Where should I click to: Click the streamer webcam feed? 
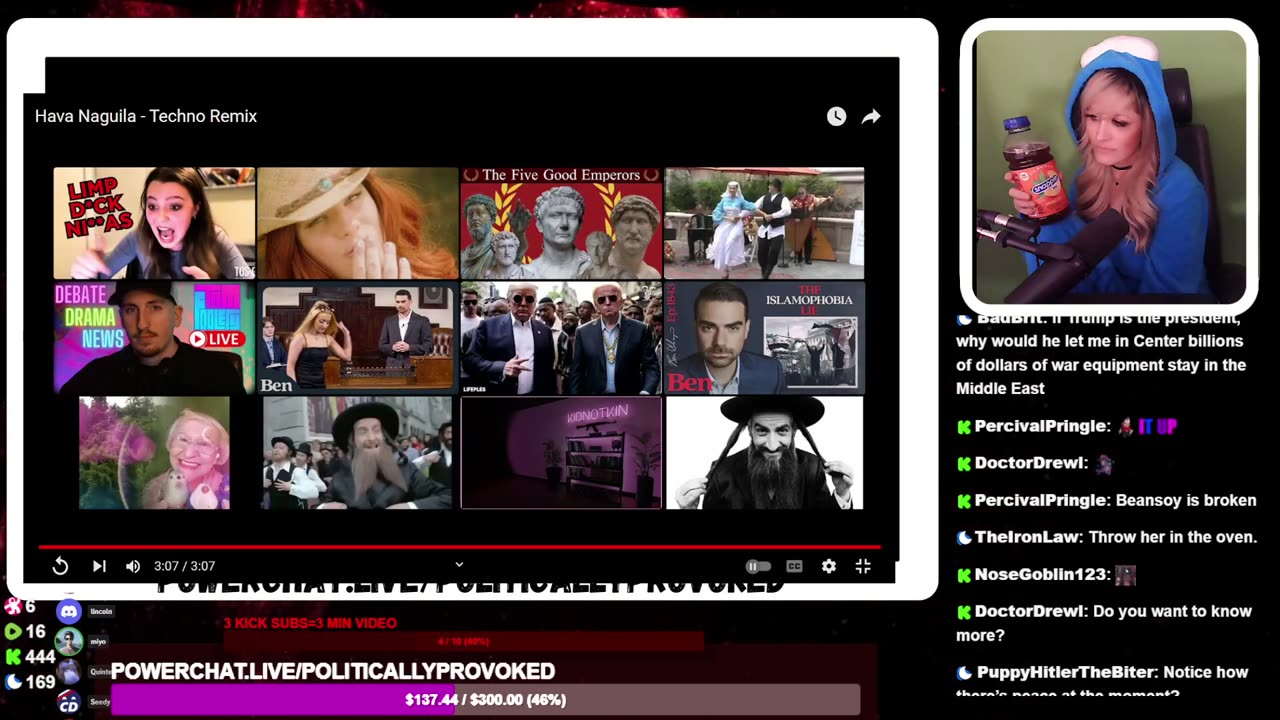tap(1109, 166)
